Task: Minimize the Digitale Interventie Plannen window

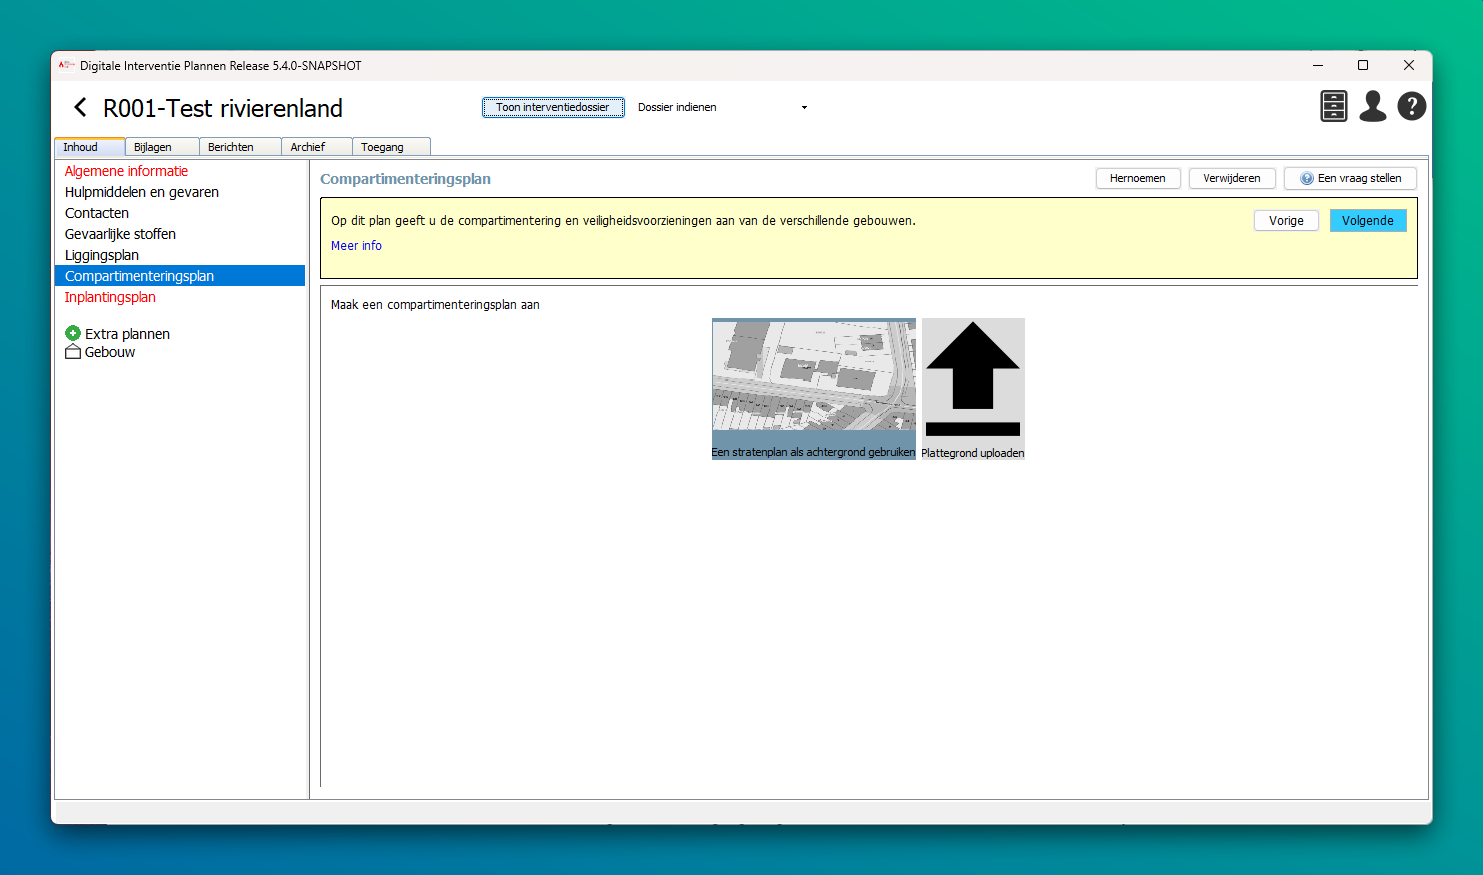Action: 1318,65
